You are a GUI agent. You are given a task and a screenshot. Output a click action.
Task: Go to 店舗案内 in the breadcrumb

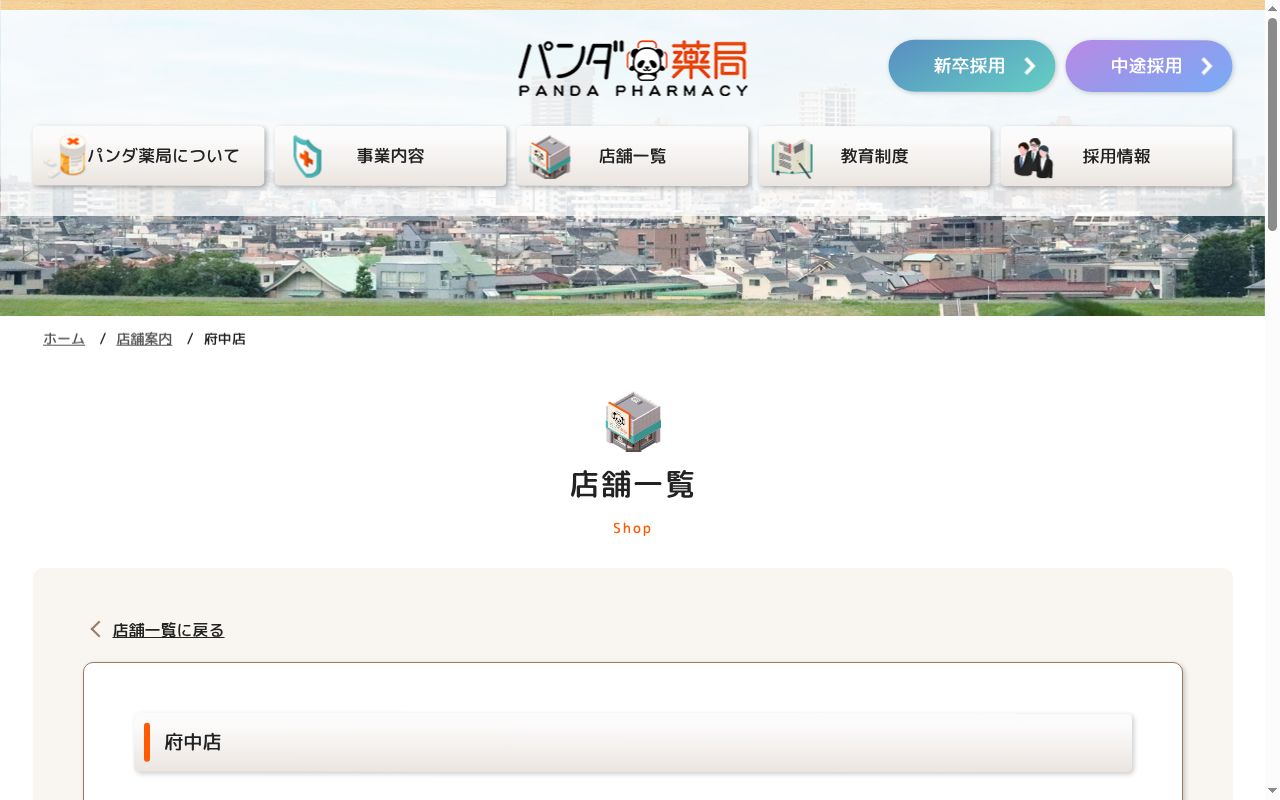click(x=144, y=339)
